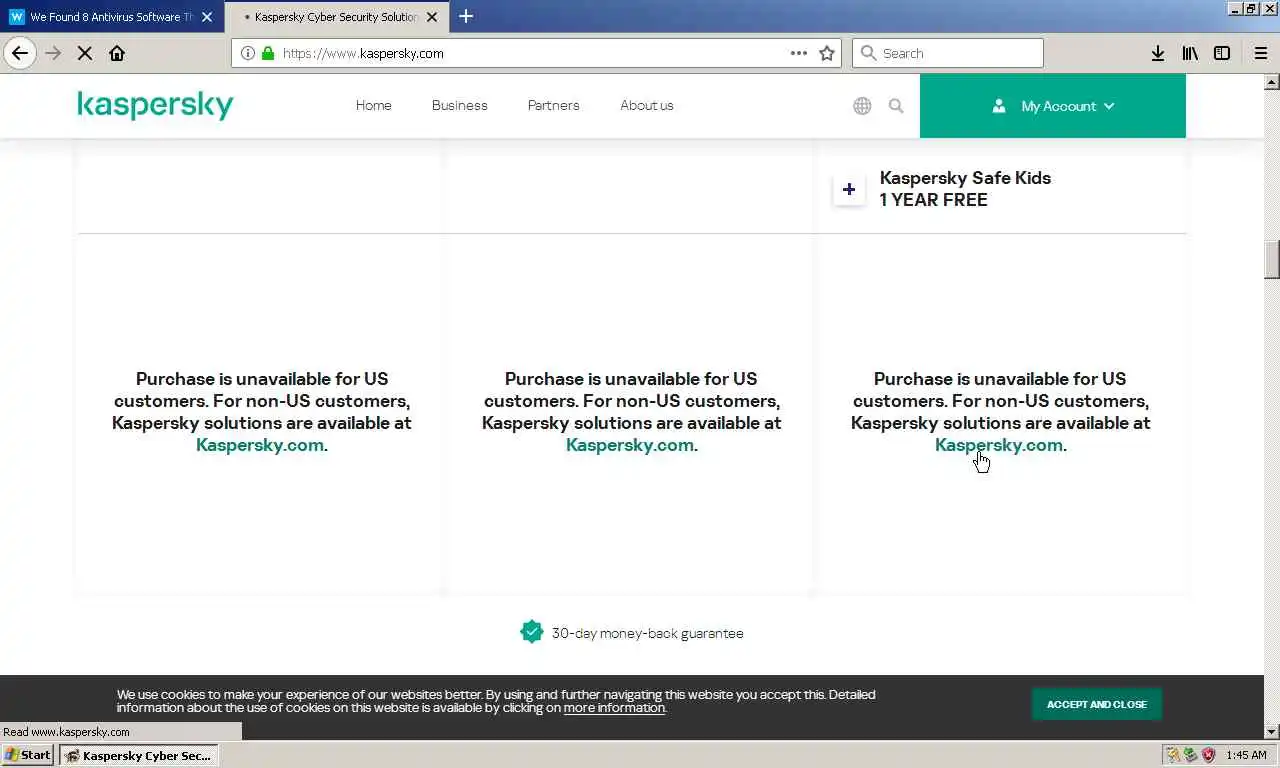Click the vertical scrollbar thumb
The width and height of the screenshot is (1280, 768).
click(x=1272, y=260)
